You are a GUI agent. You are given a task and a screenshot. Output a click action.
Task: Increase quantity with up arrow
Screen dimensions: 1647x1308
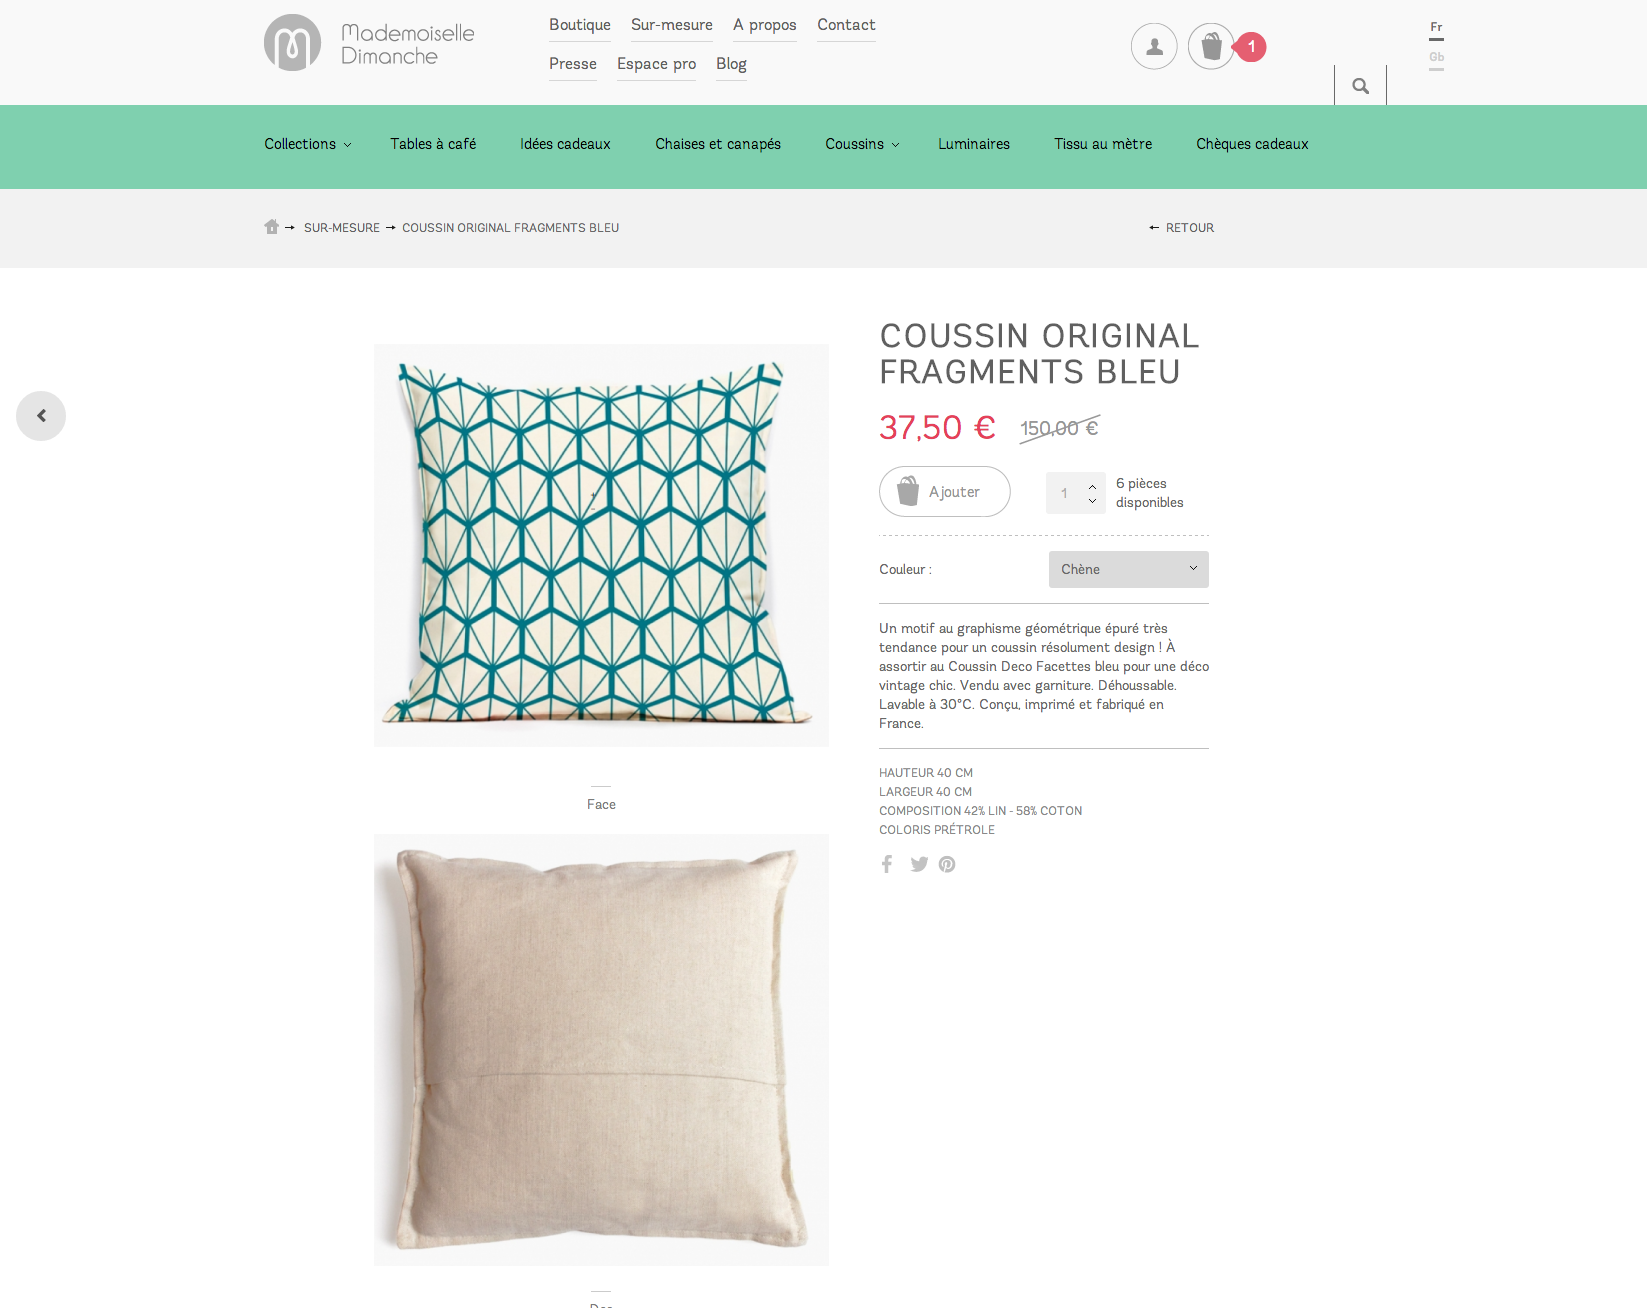[x=1092, y=486]
